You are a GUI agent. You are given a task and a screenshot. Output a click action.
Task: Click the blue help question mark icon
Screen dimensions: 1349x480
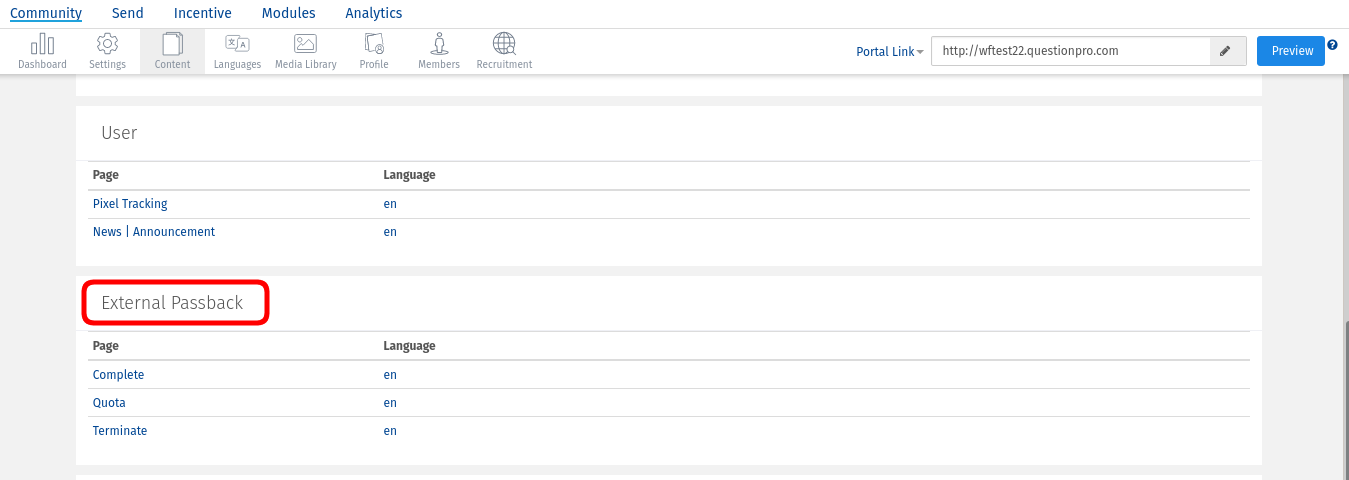[x=1332, y=45]
